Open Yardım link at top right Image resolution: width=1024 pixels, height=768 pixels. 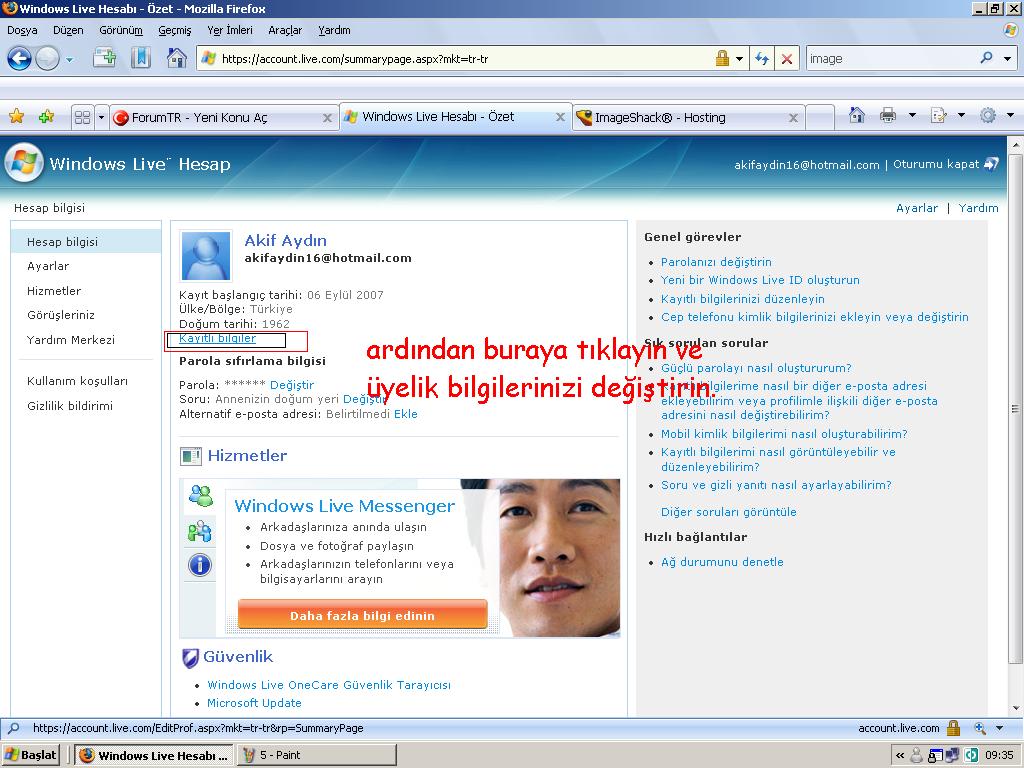point(978,208)
